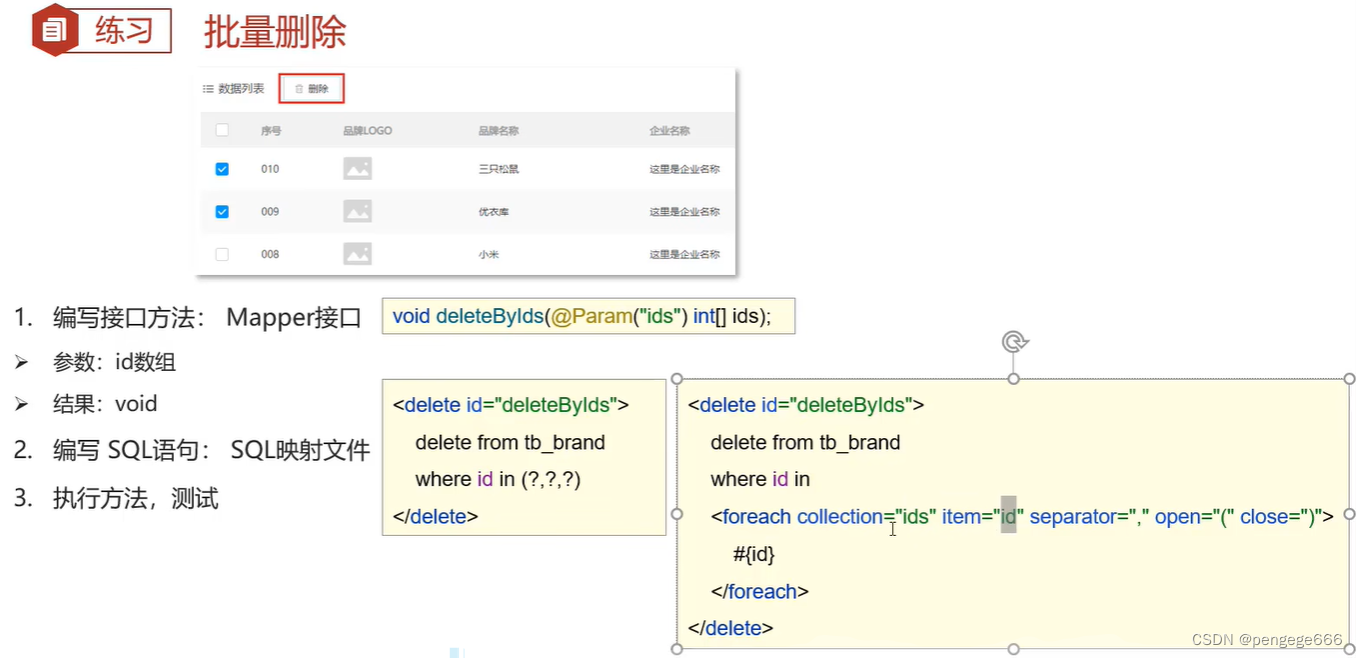Click the text 编写 SQL语句: SQL映射文件
Screen dimensions: 1357x658
pos(211,450)
